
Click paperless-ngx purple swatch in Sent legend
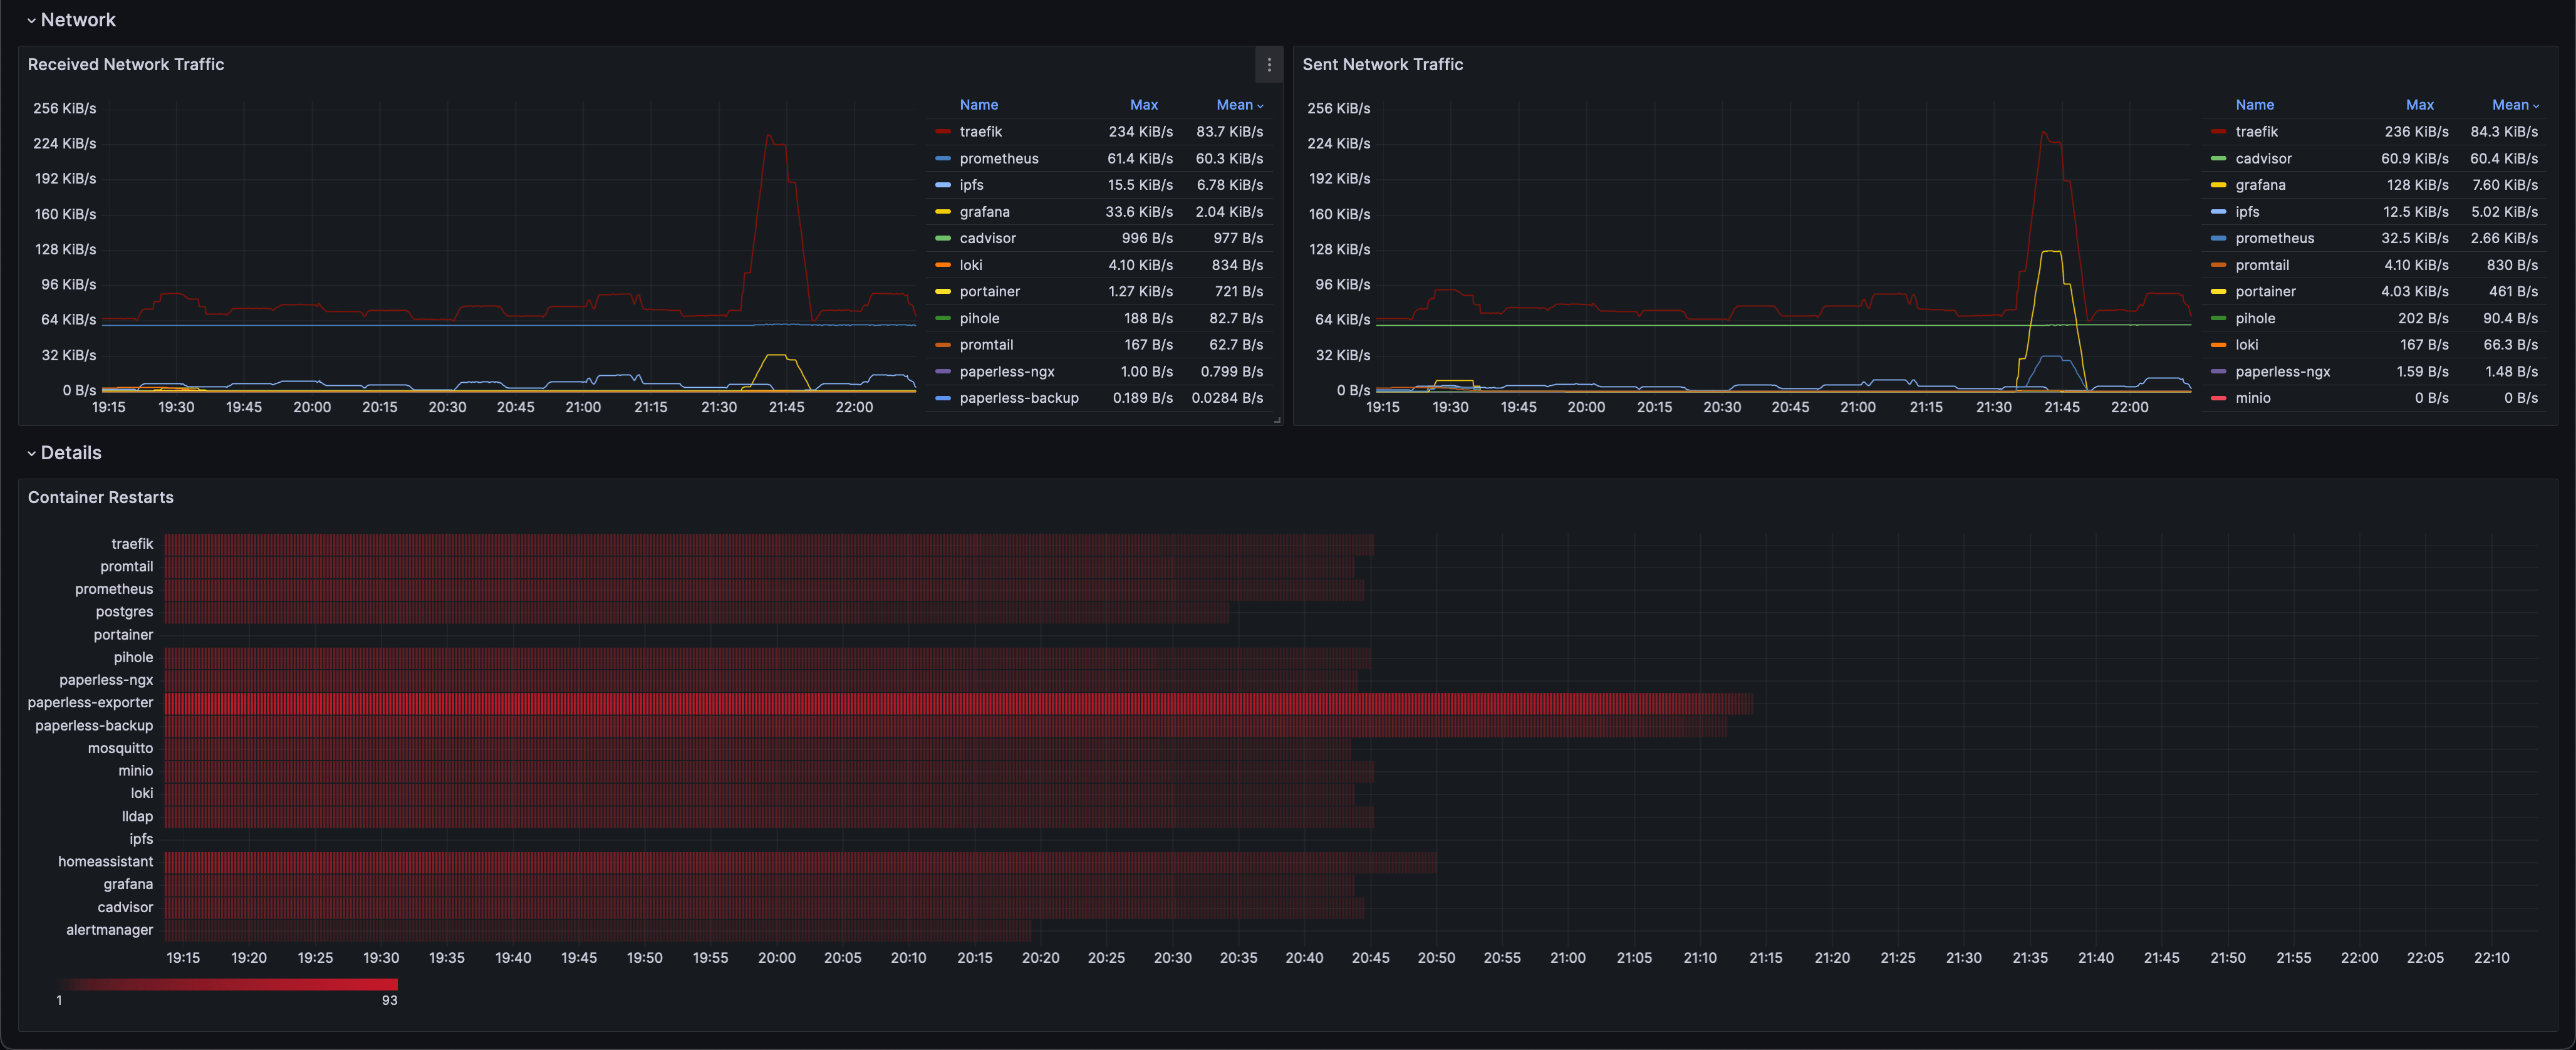coord(2218,372)
